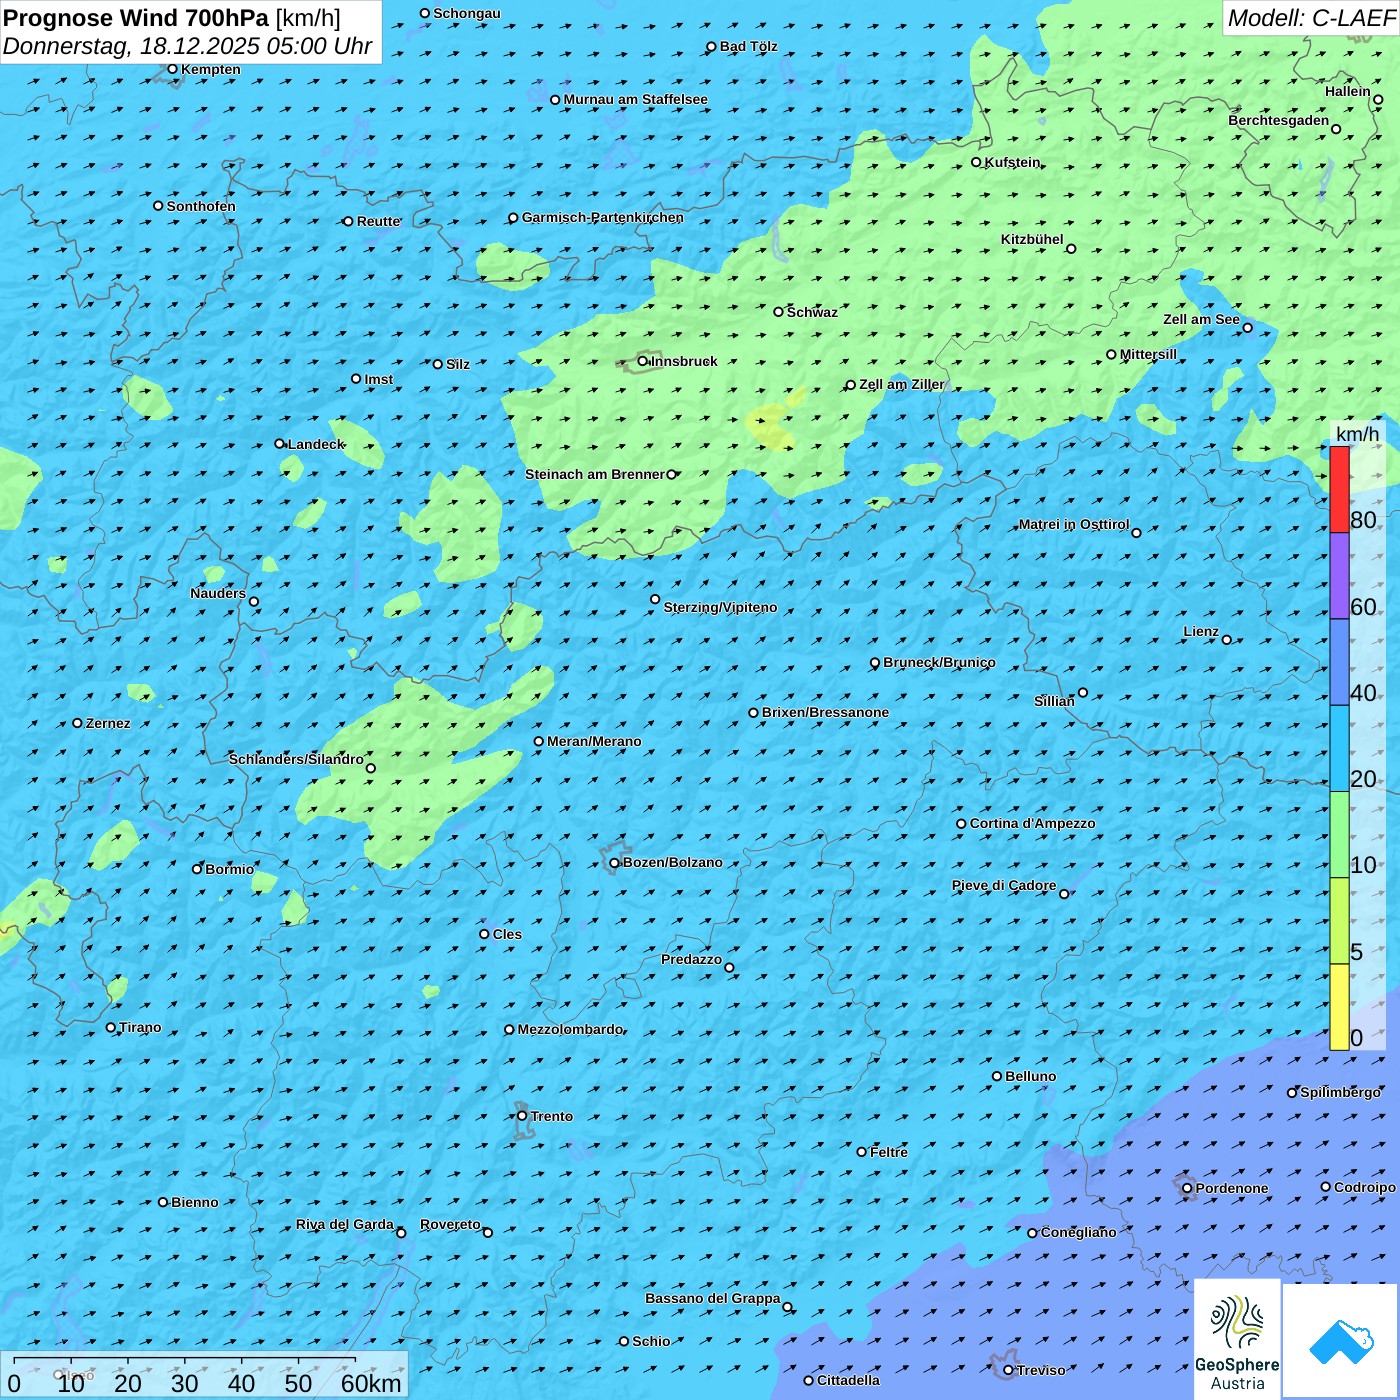Viewport: 1400px width, 1400px height.
Task: Click the purple 60–80 km/h legend swatch
Action: pos(1339,576)
